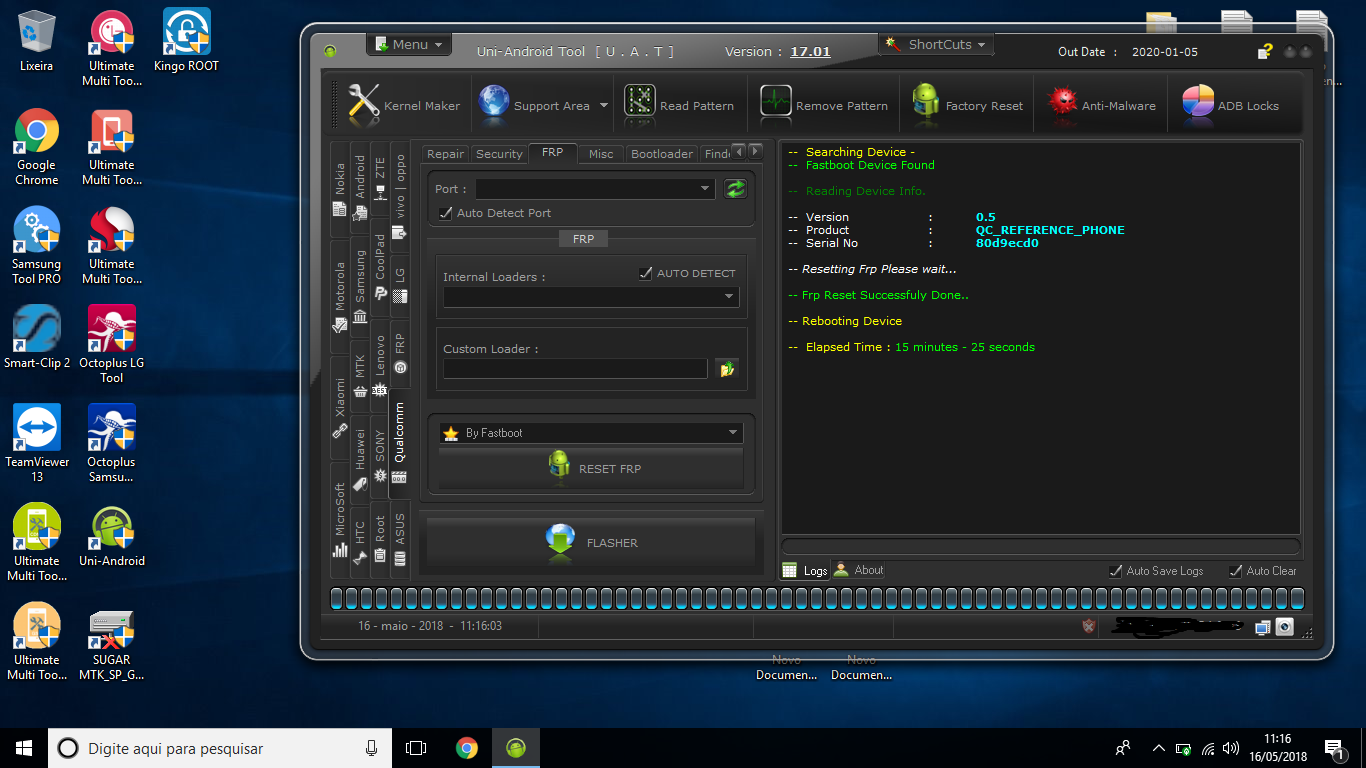
Task: Open the Menu dropdown in title bar
Action: tap(410, 44)
